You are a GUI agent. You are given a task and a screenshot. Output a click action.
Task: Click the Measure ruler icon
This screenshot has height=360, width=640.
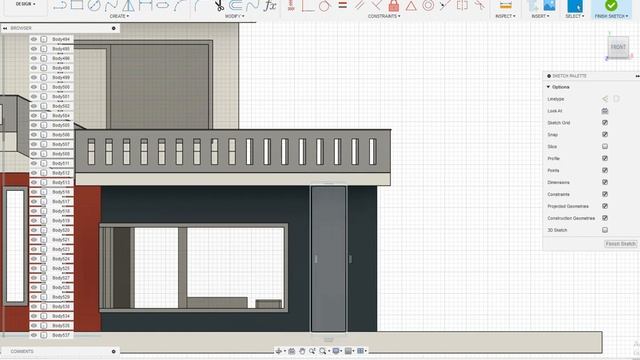506,5
